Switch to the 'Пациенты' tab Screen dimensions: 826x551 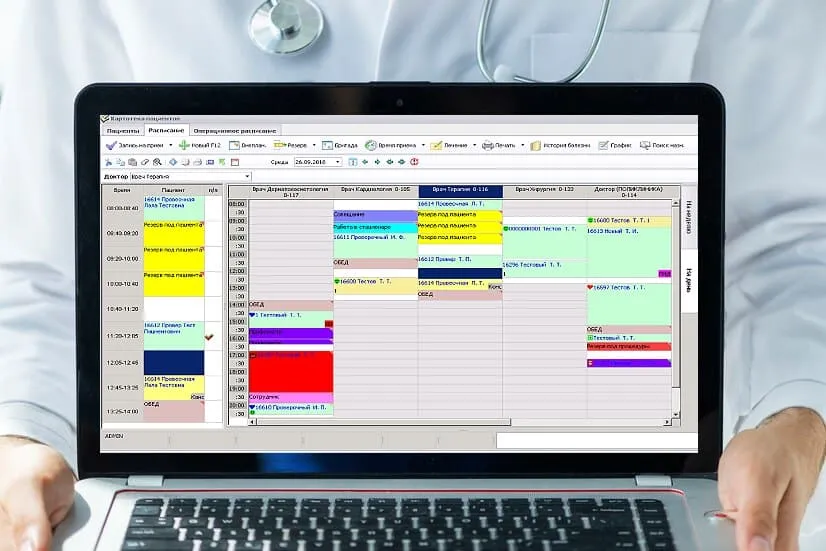(x=122, y=130)
